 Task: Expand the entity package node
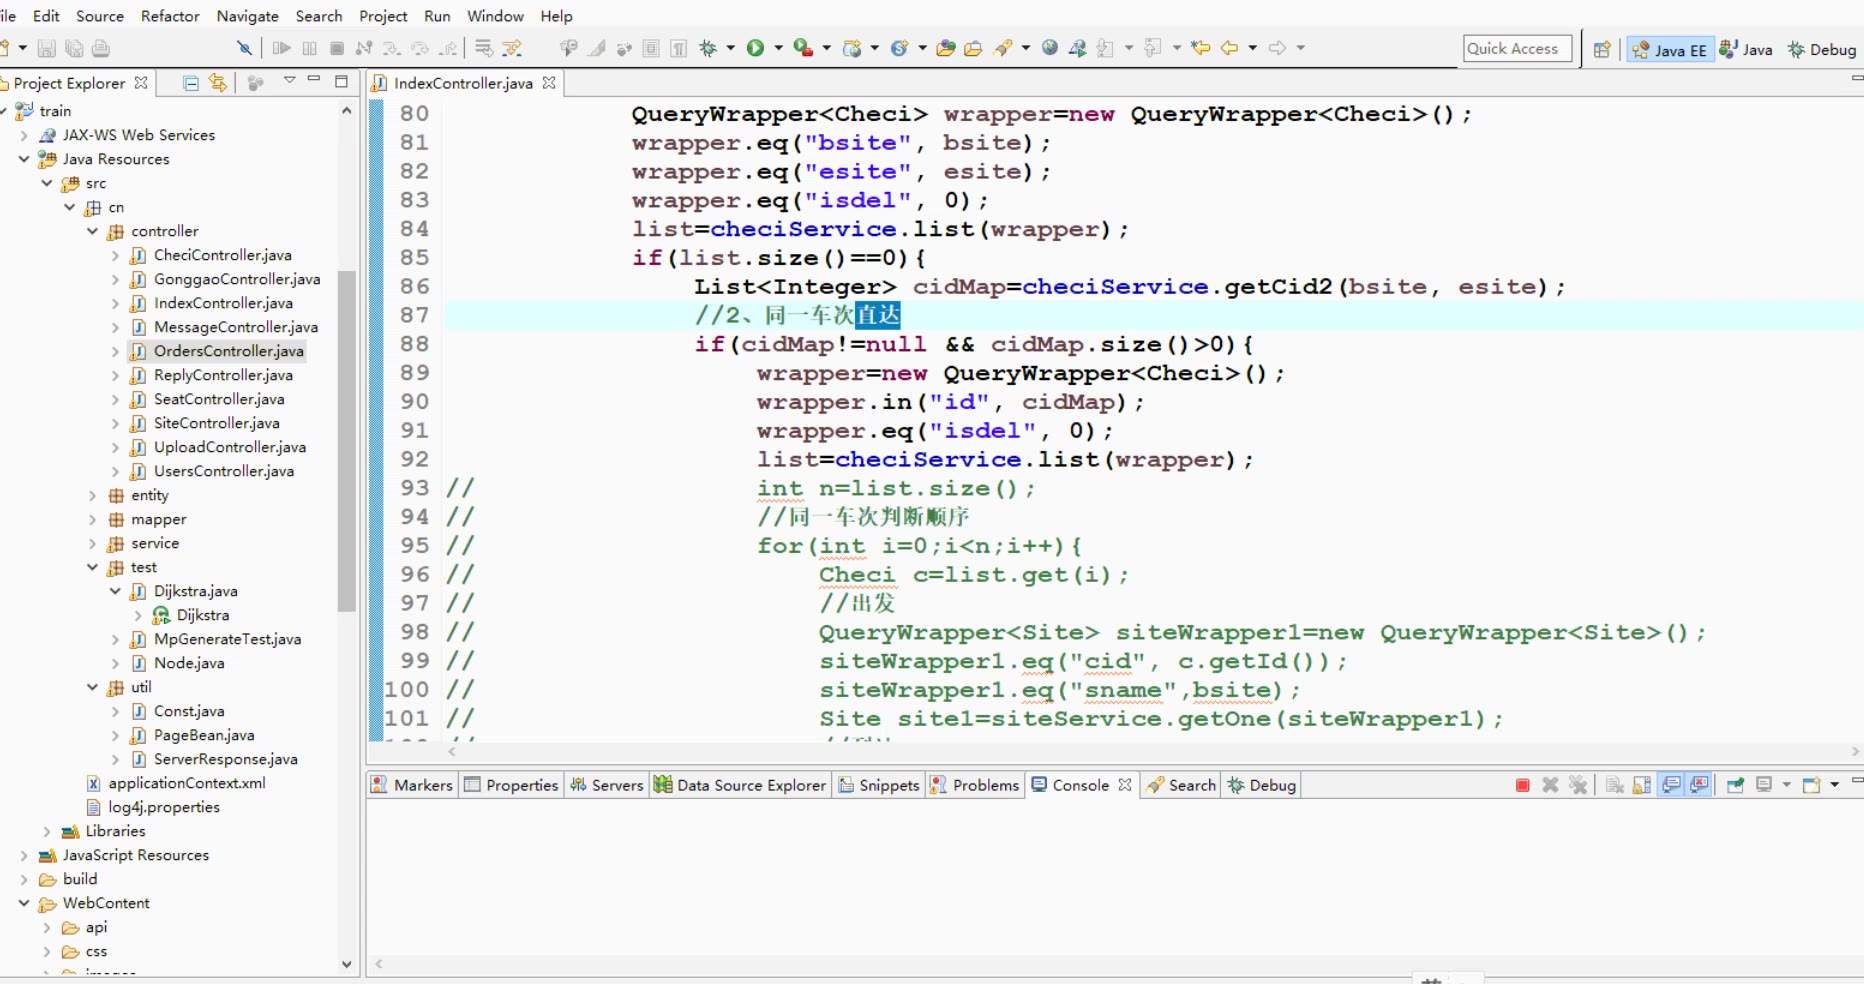pos(93,495)
